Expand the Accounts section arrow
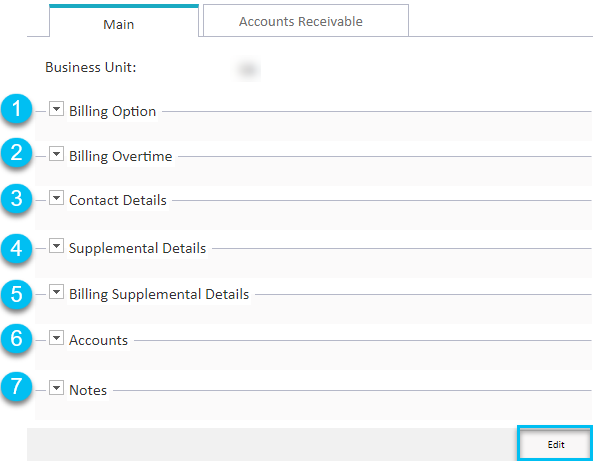 pyautogui.click(x=56, y=338)
